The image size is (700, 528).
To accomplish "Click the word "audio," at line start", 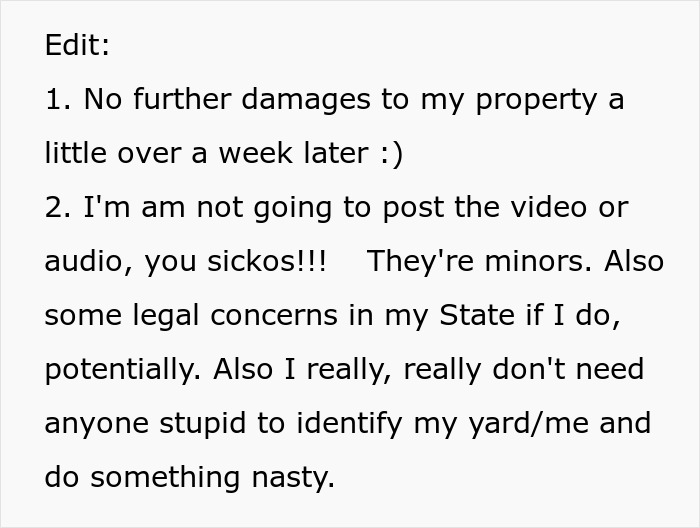I will 88,262.
